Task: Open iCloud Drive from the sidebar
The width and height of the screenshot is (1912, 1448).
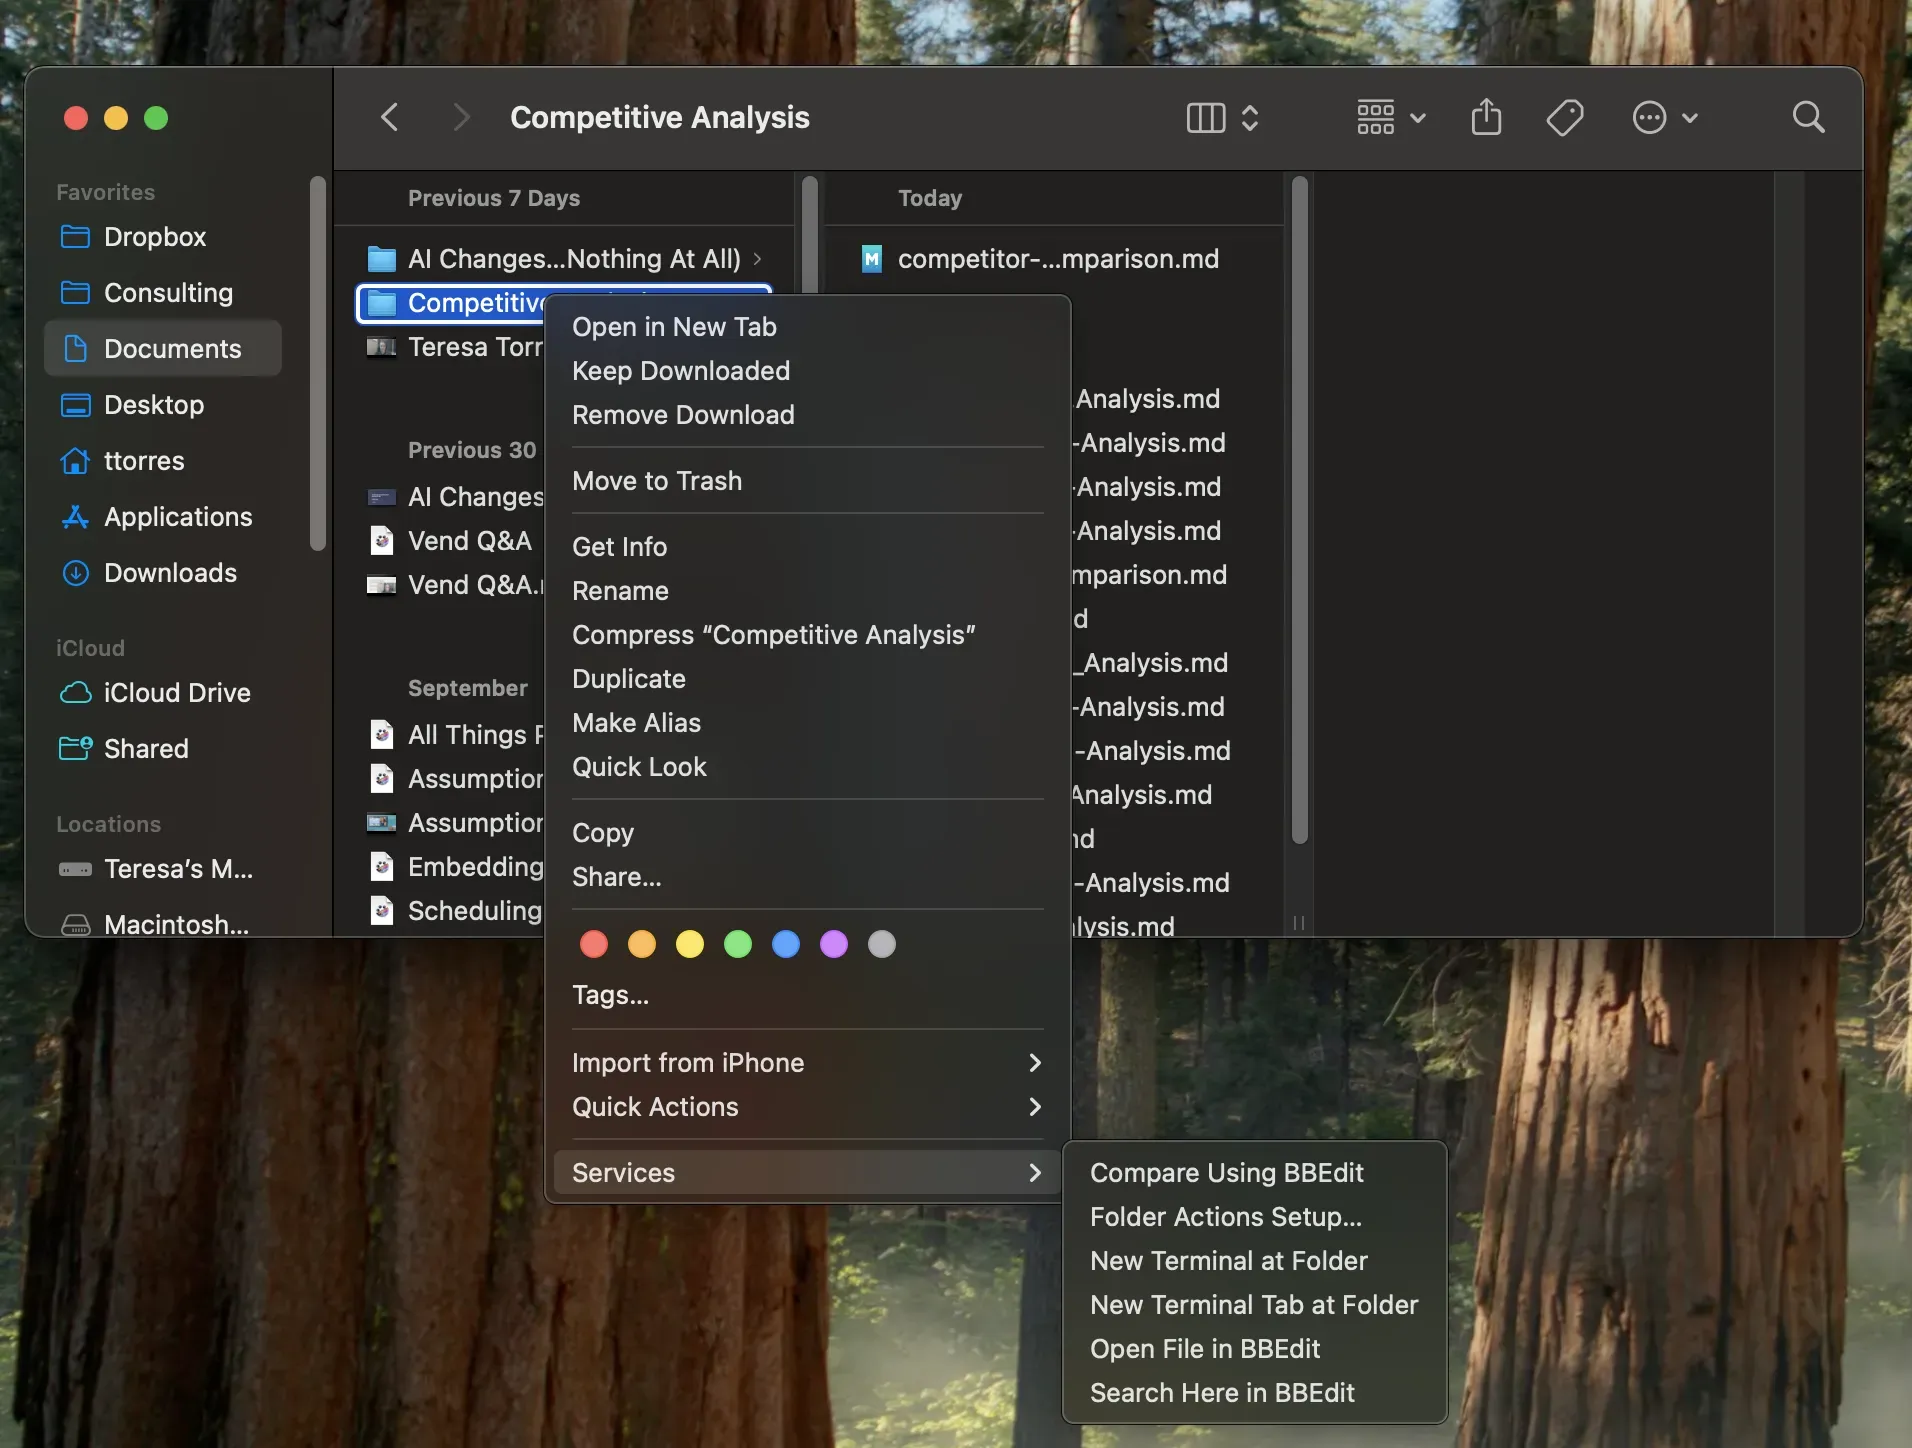Action: [177, 693]
